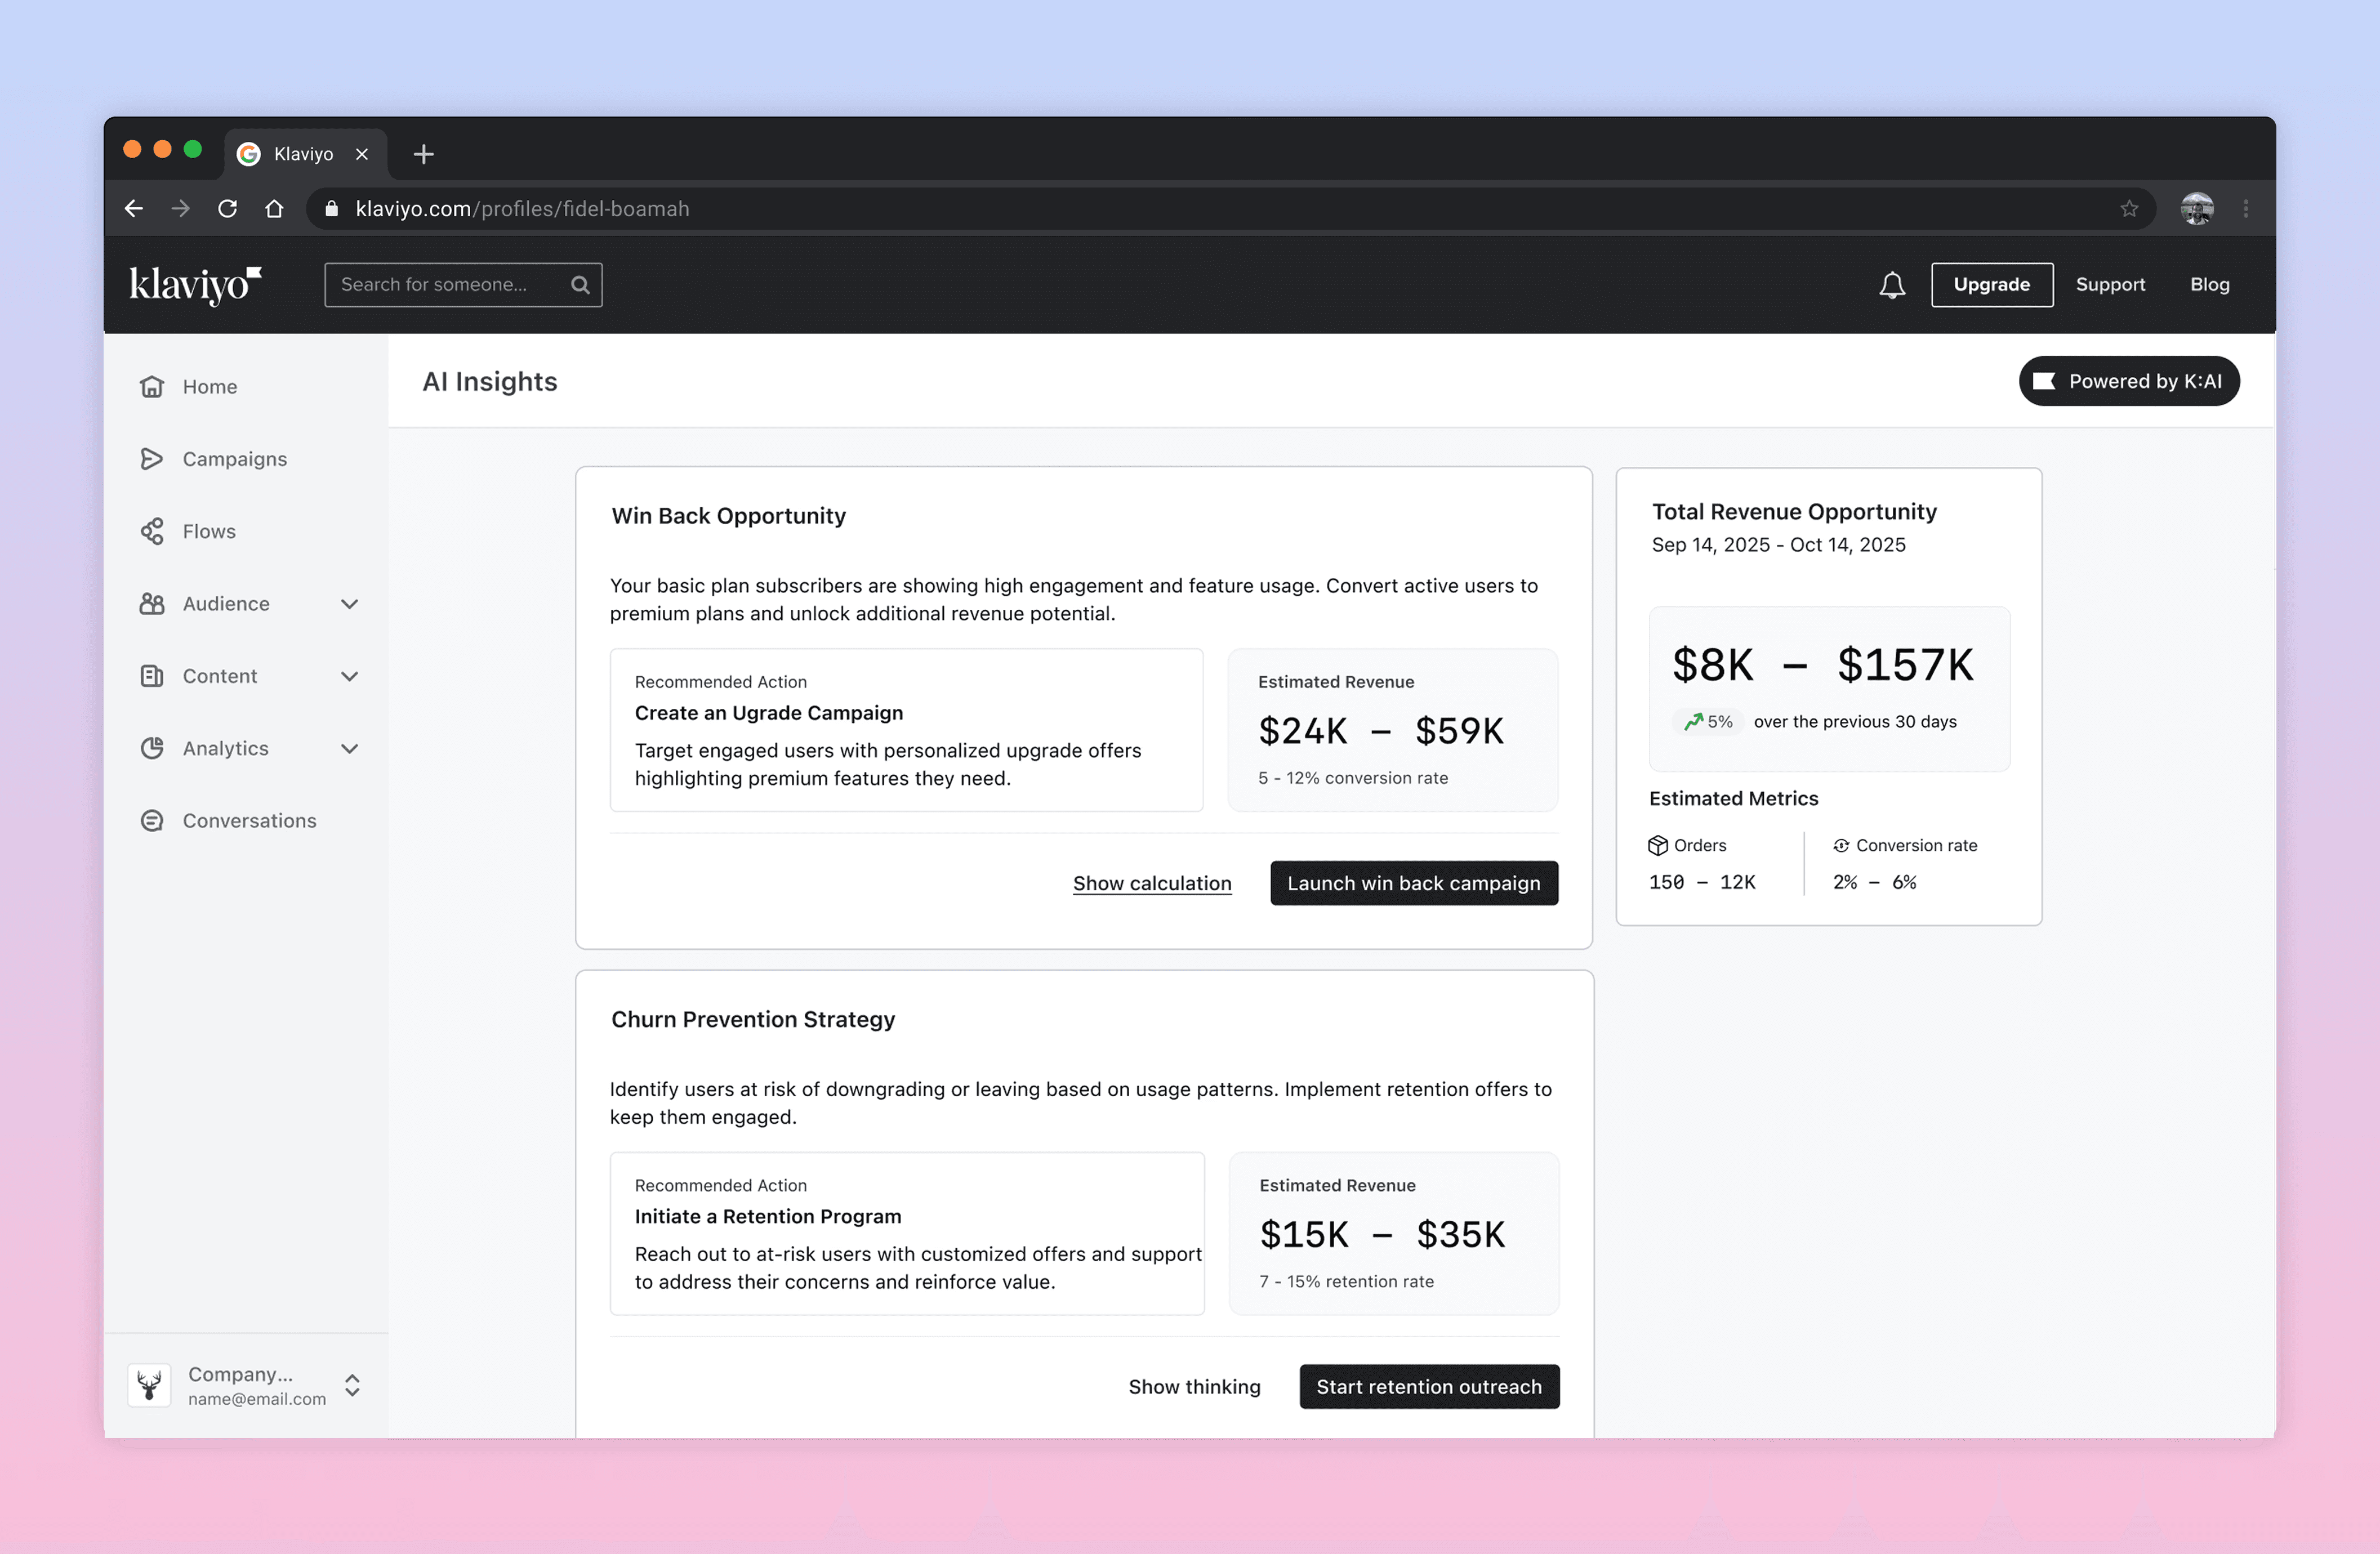Click the search magnifier icon
Viewport: 2380px width, 1554px height.
(580, 285)
